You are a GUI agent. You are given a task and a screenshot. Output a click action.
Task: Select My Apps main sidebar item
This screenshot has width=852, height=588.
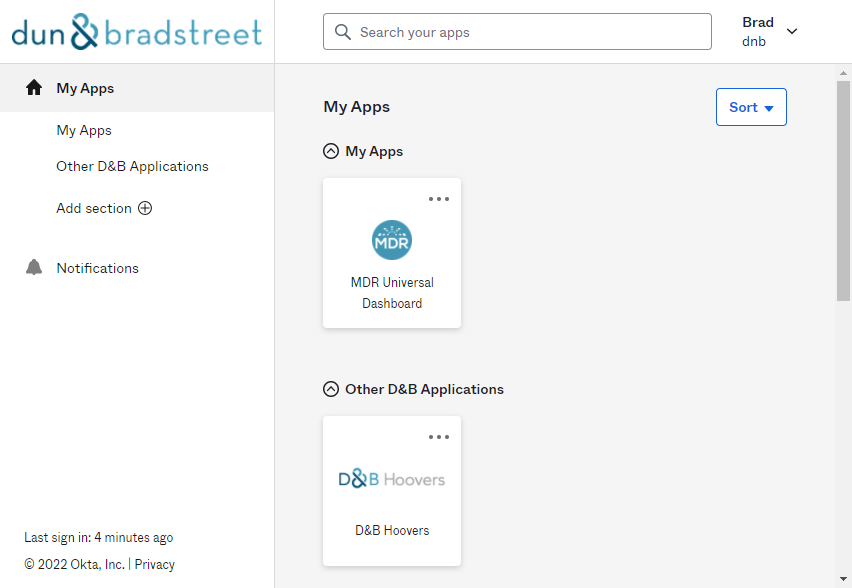(137, 88)
